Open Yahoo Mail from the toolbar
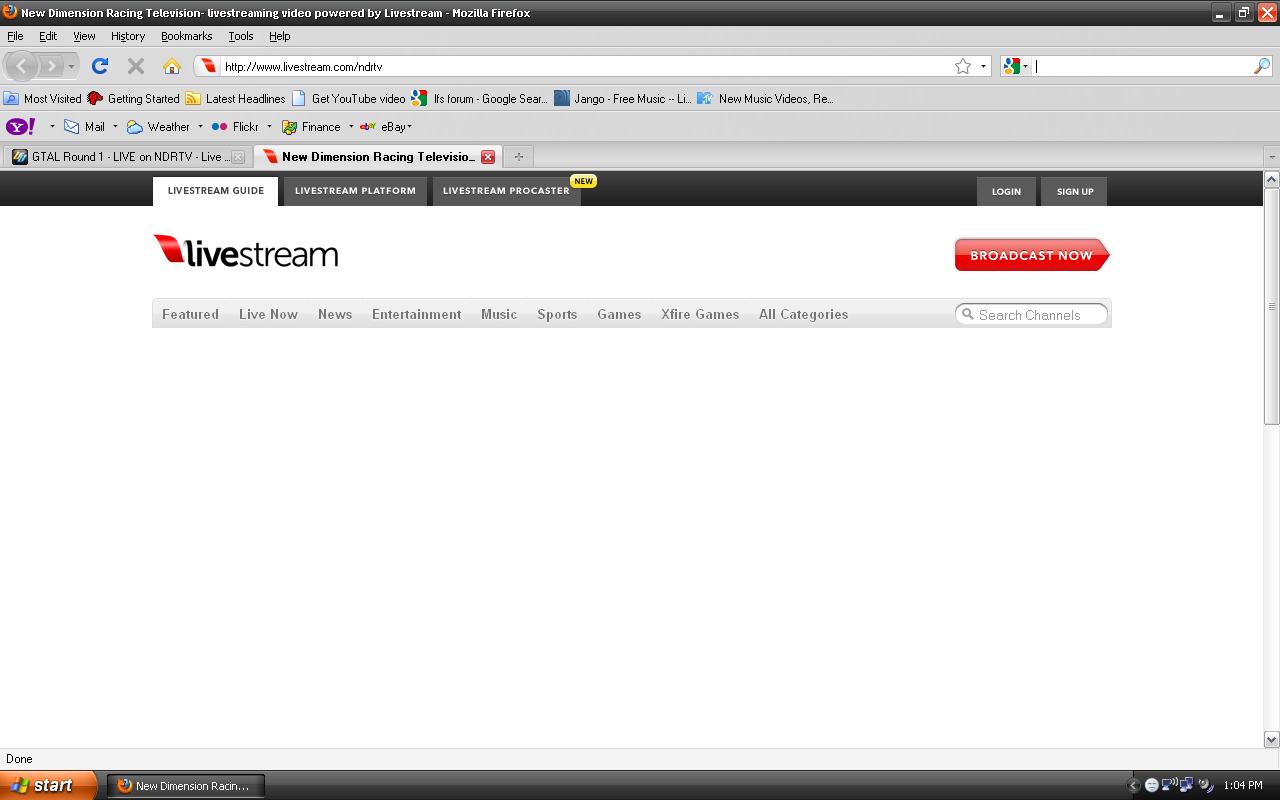The image size is (1280, 800). 85,127
